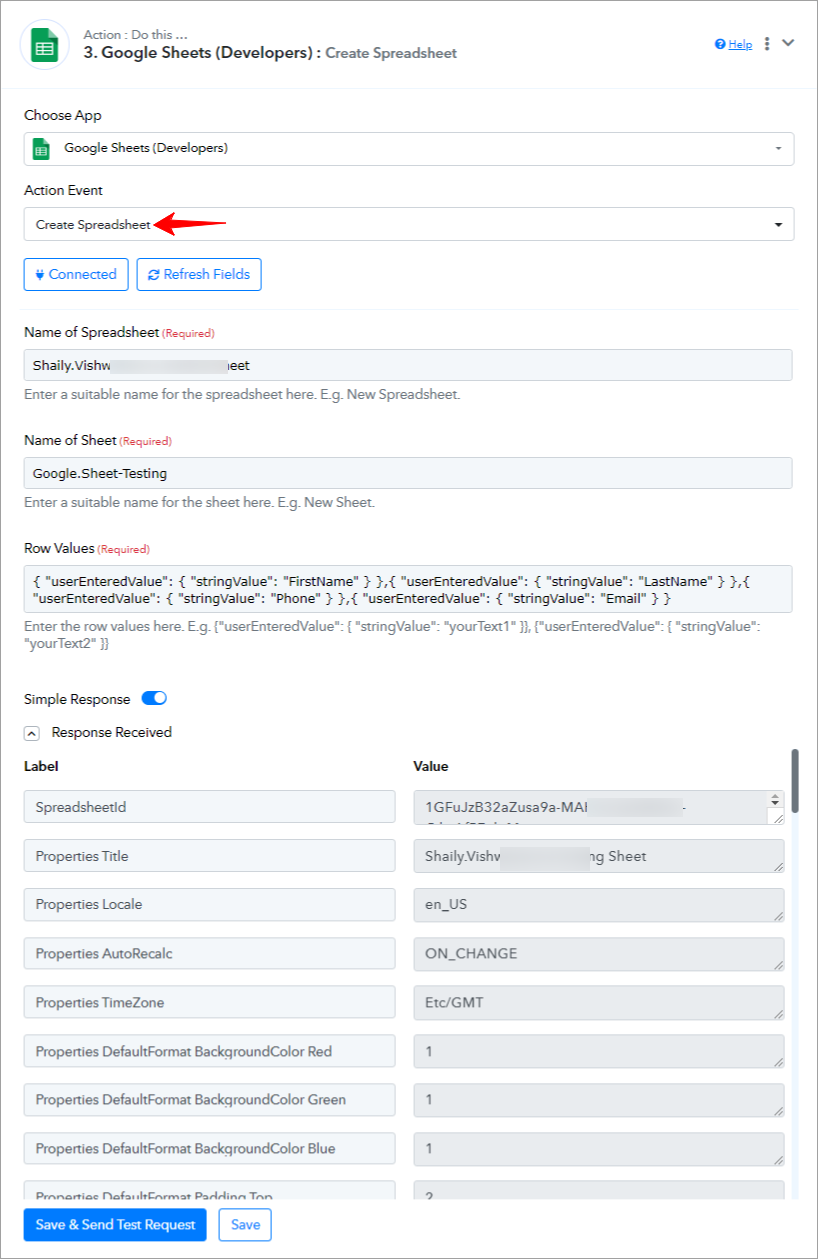Viewport: 818px width, 1259px height.
Task: Click the SpreadsheetId value stepper arrows
Action: pos(775,800)
